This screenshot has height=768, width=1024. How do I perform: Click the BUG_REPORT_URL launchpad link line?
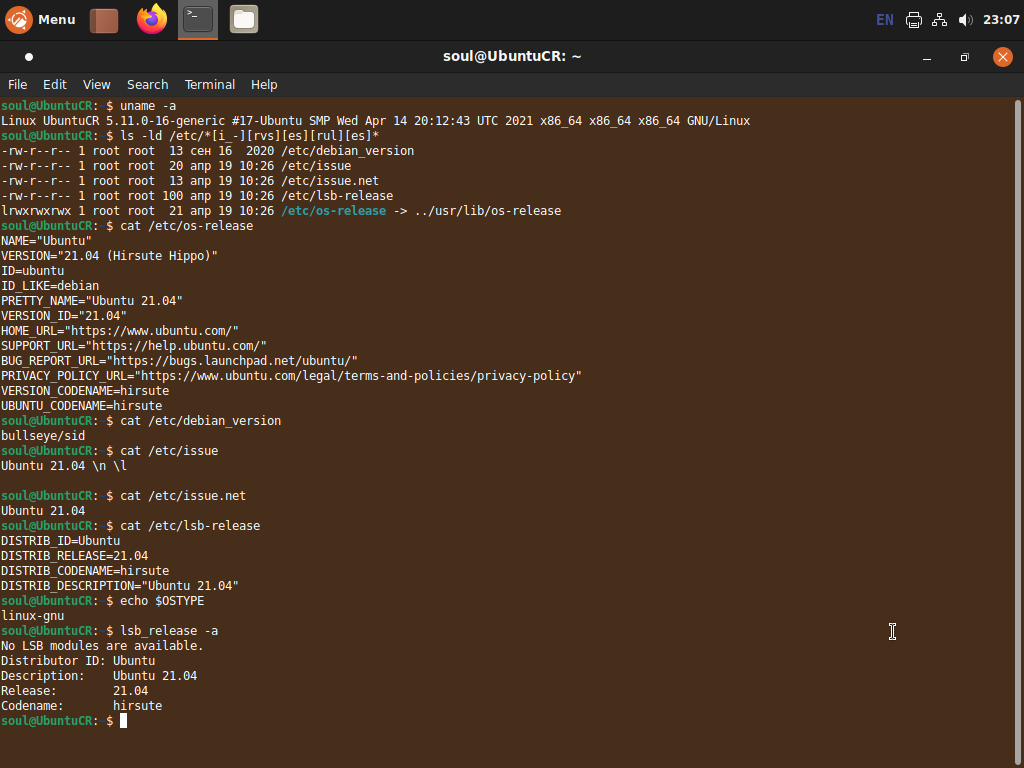coord(179,361)
